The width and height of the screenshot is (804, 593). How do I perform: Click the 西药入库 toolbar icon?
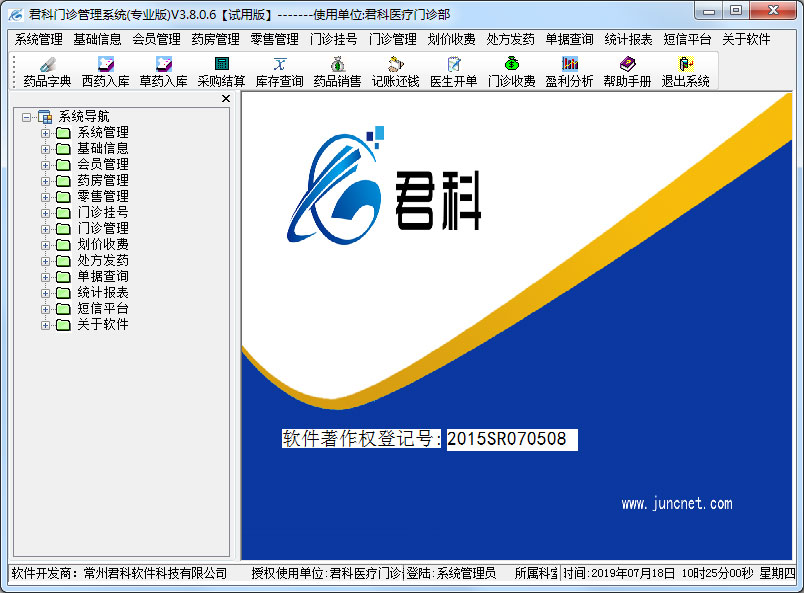click(x=106, y=64)
